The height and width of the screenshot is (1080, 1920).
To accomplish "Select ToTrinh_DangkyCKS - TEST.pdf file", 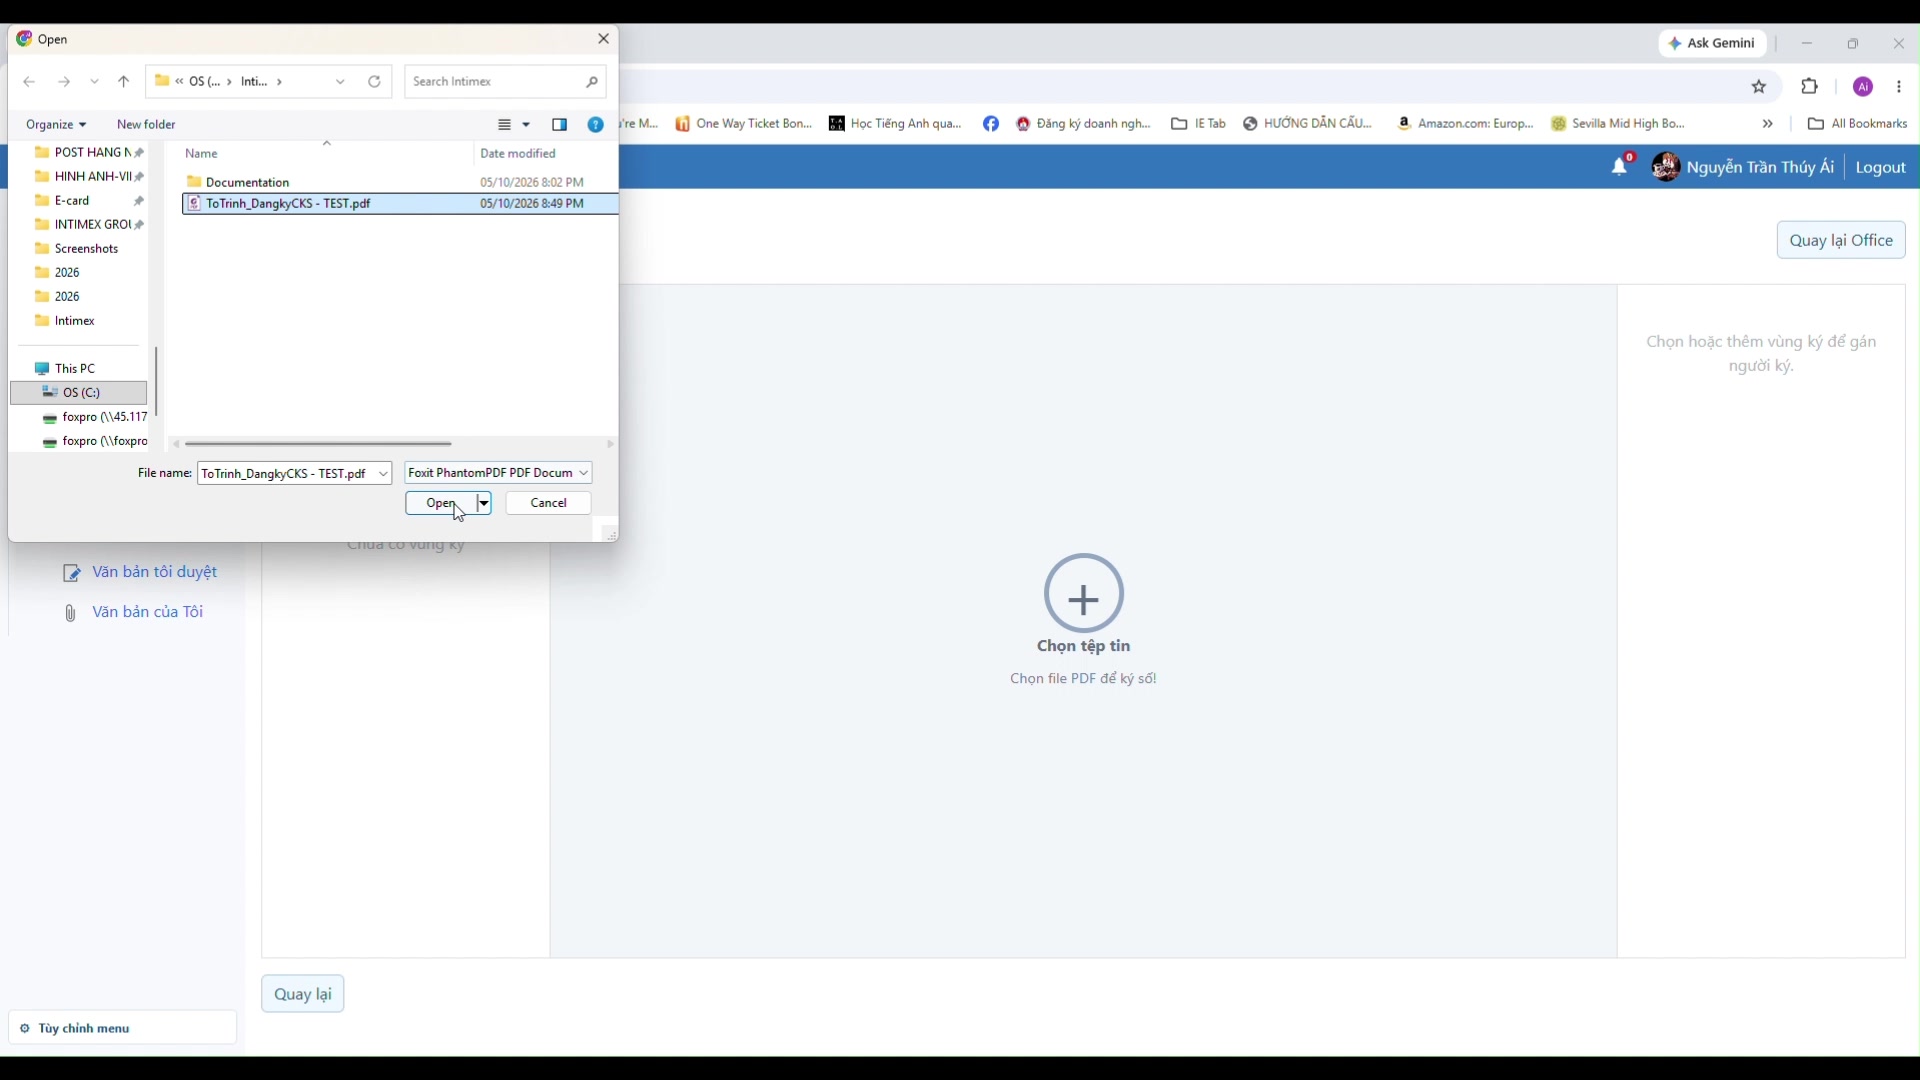I will (x=400, y=204).
